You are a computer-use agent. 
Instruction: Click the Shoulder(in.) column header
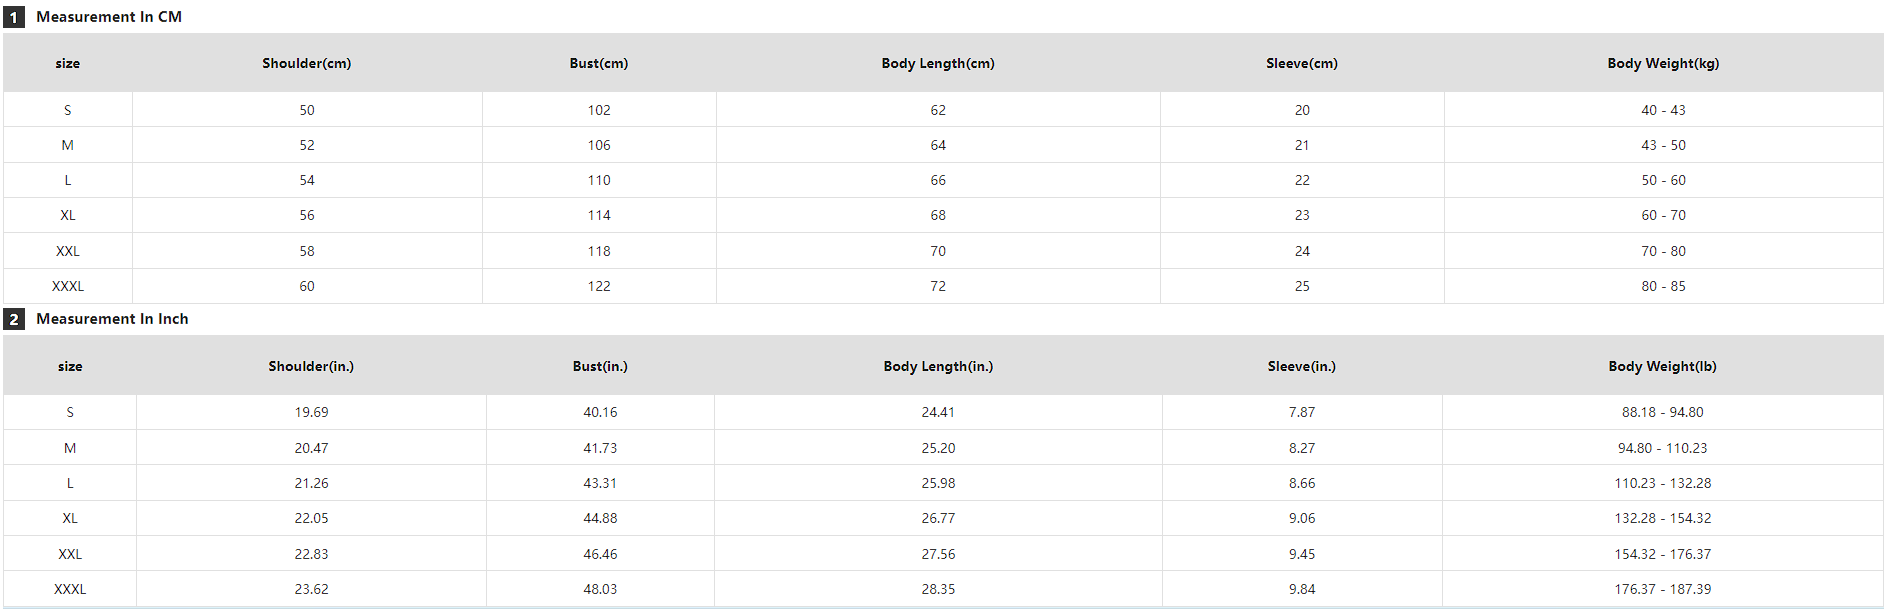point(311,366)
